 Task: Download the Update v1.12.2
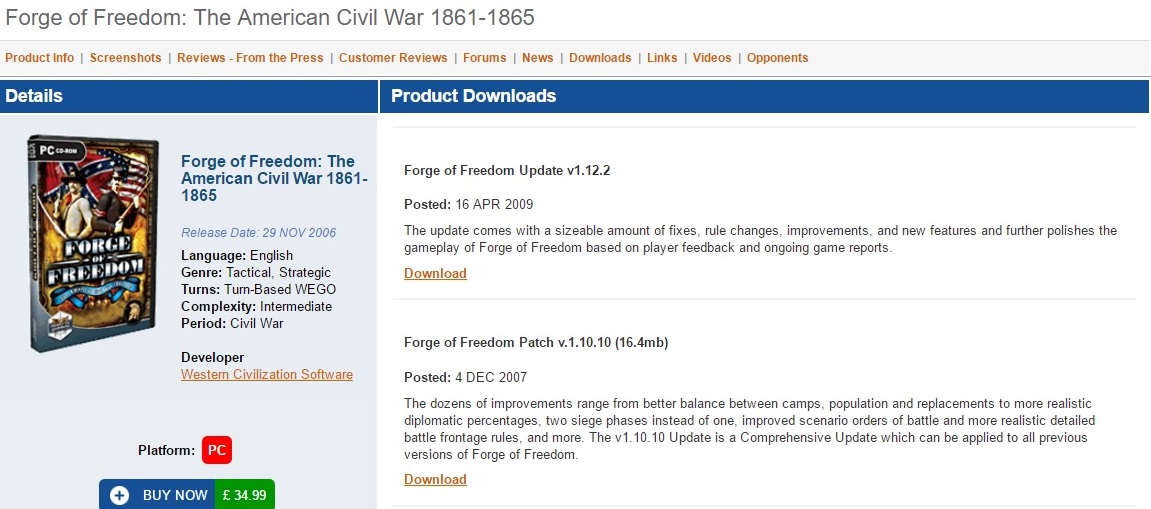tap(435, 273)
